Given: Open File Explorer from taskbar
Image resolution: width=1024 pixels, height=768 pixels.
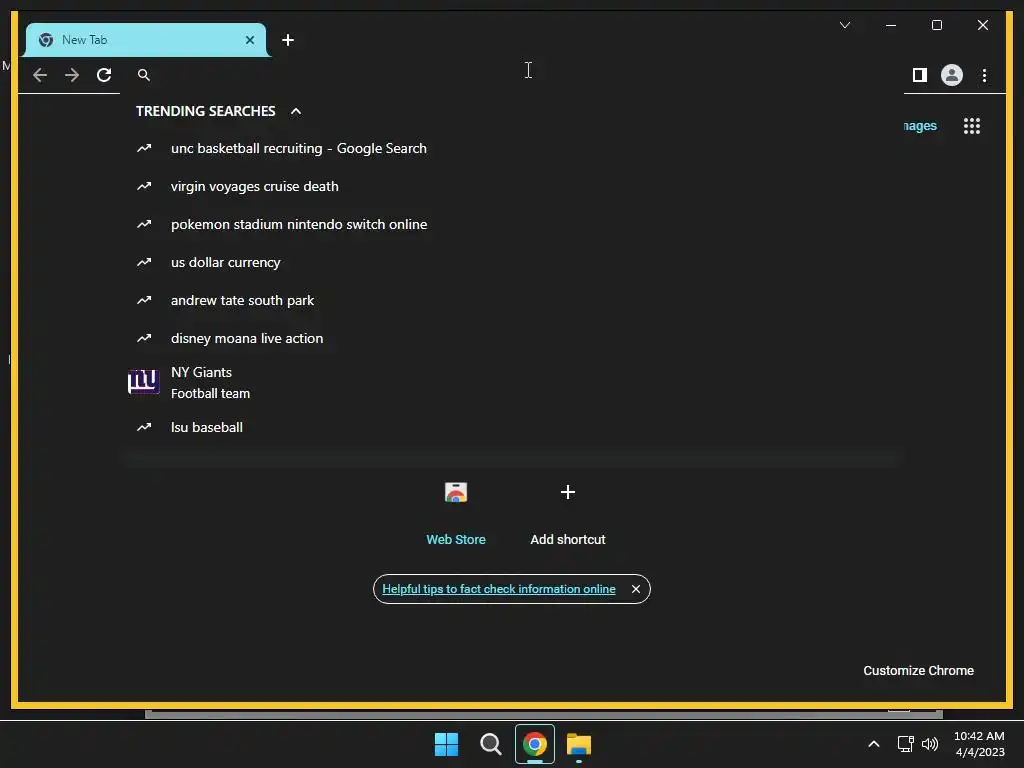Looking at the screenshot, I should [x=579, y=744].
